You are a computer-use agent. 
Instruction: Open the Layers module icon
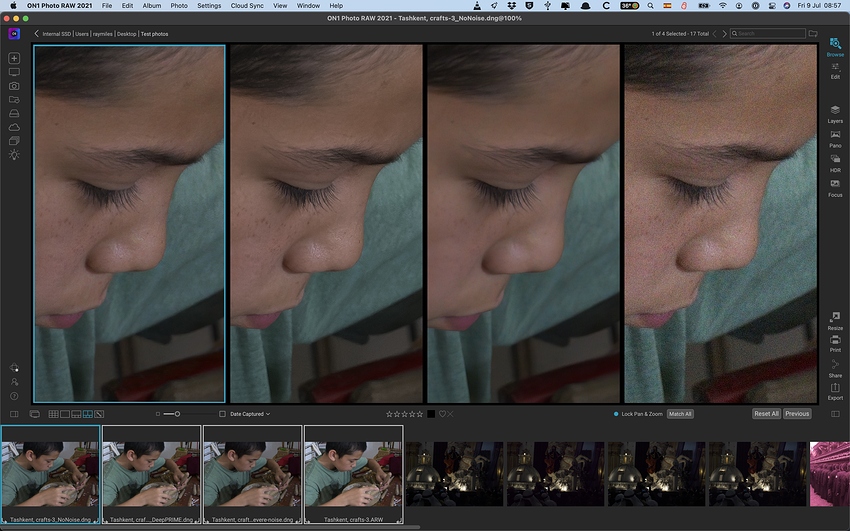pos(835,112)
